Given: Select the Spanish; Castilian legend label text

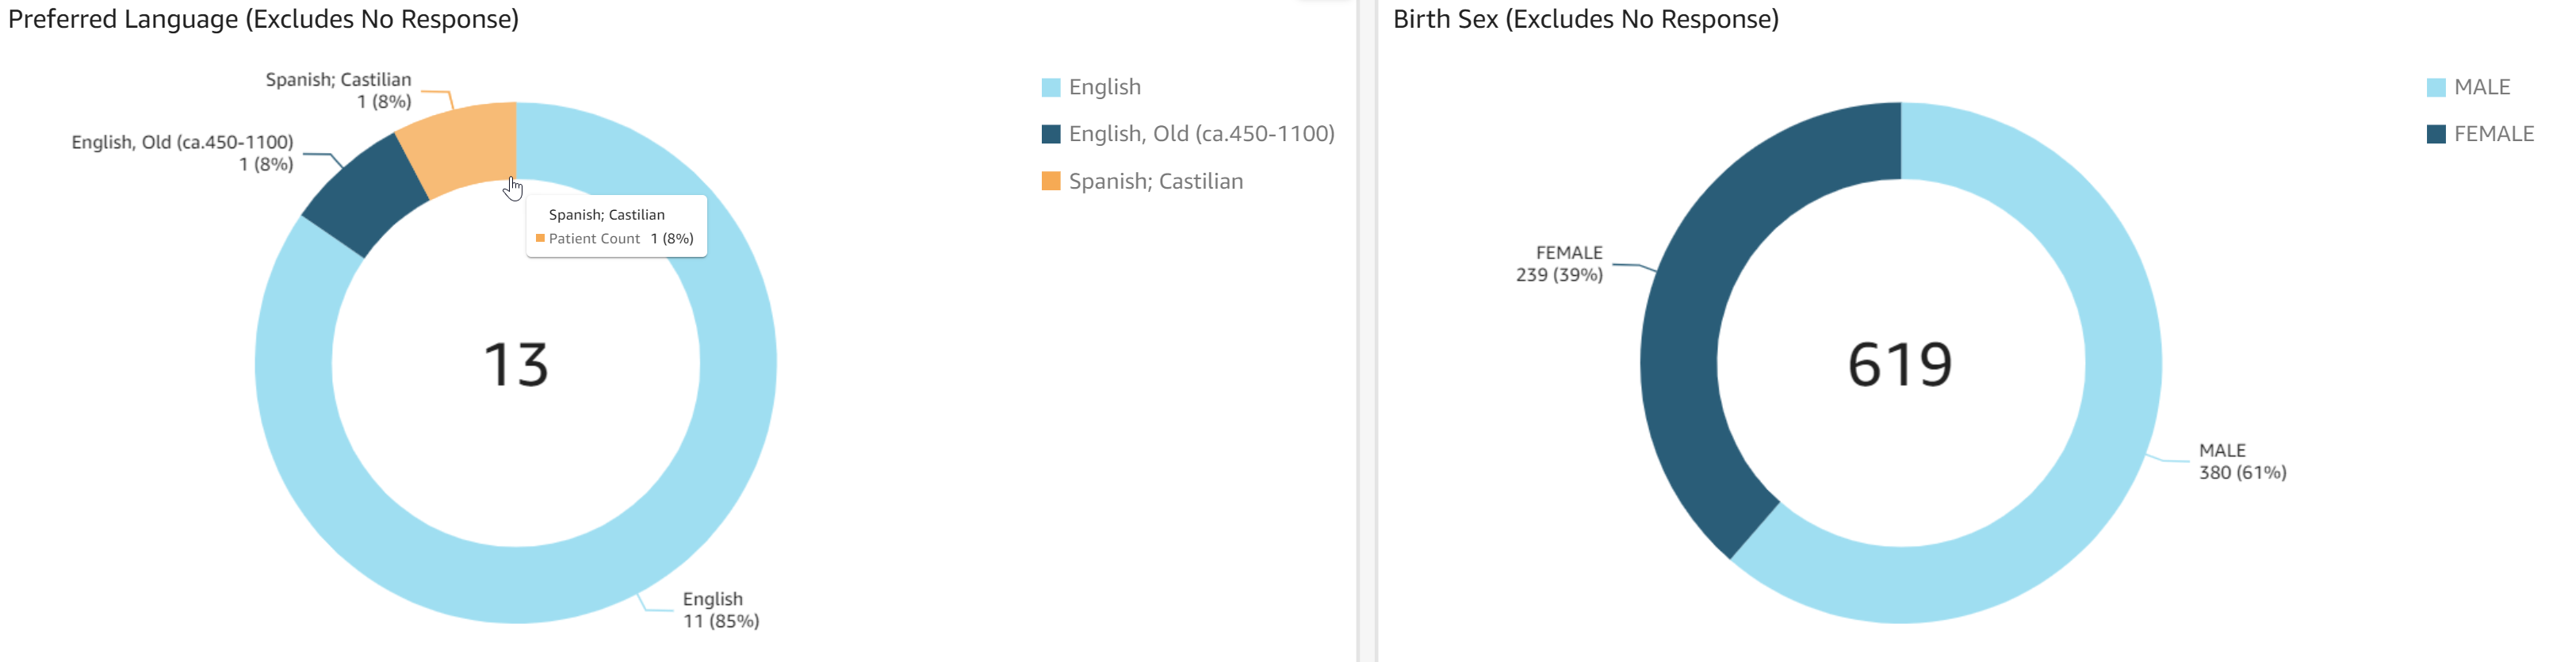Looking at the screenshot, I should pyautogui.click(x=1155, y=181).
